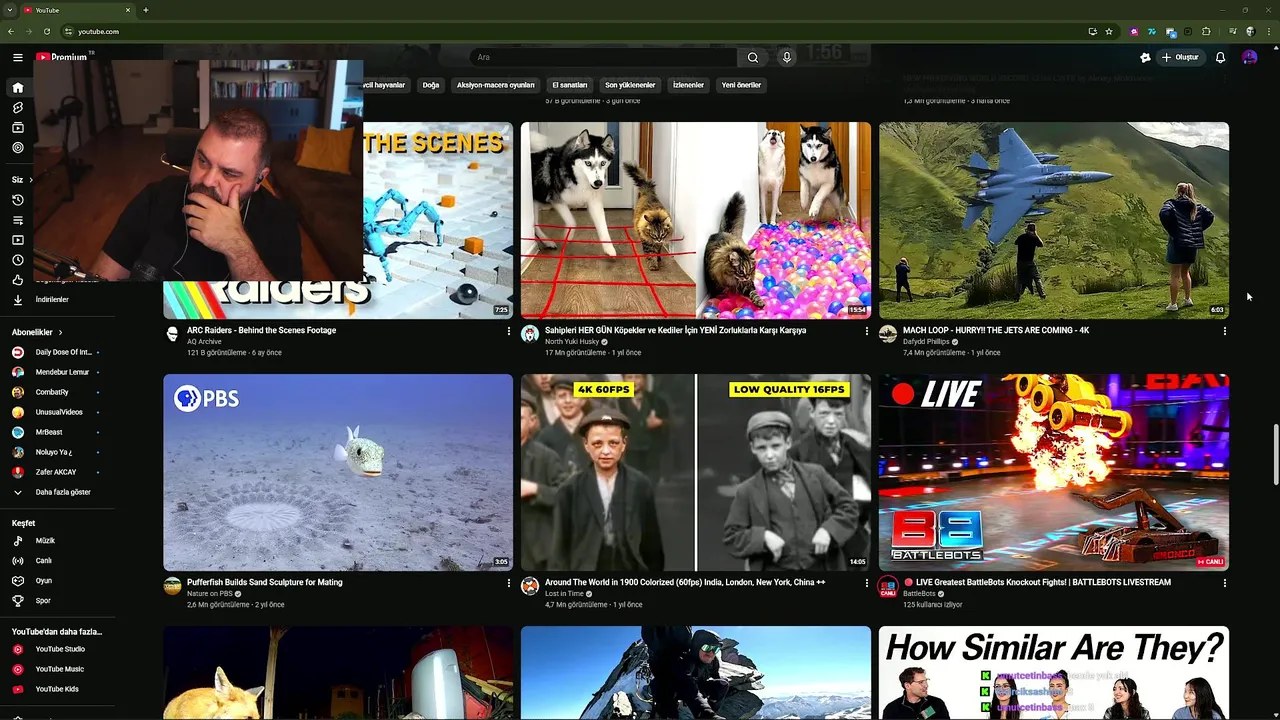The height and width of the screenshot is (720, 1280).
Task: Click the search magnifier button
Action: pyautogui.click(x=753, y=58)
